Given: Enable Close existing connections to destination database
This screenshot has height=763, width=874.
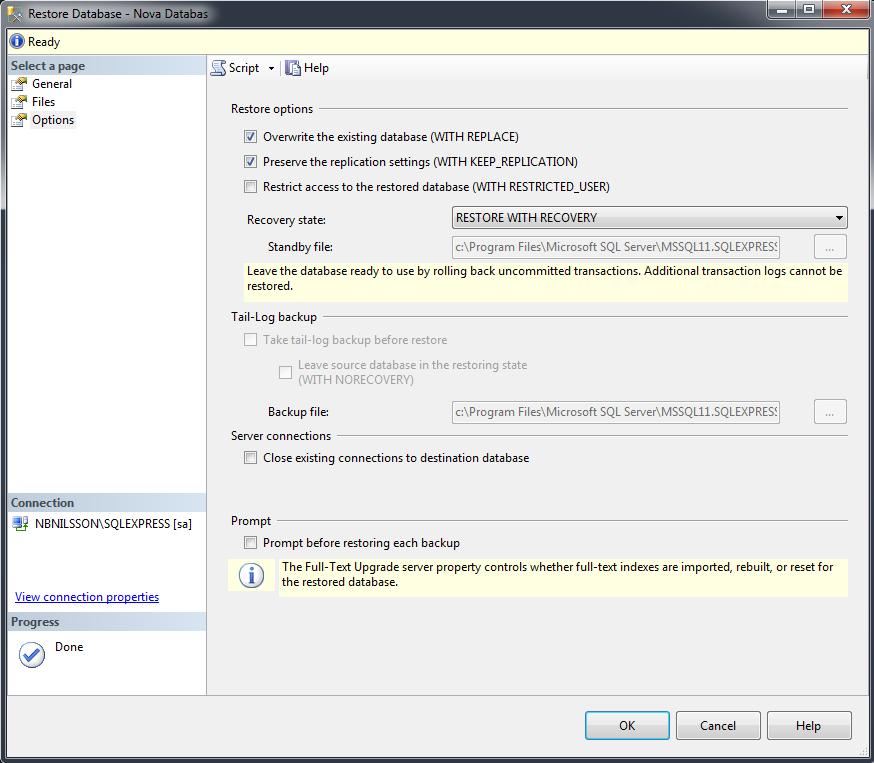Looking at the screenshot, I should pos(251,458).
